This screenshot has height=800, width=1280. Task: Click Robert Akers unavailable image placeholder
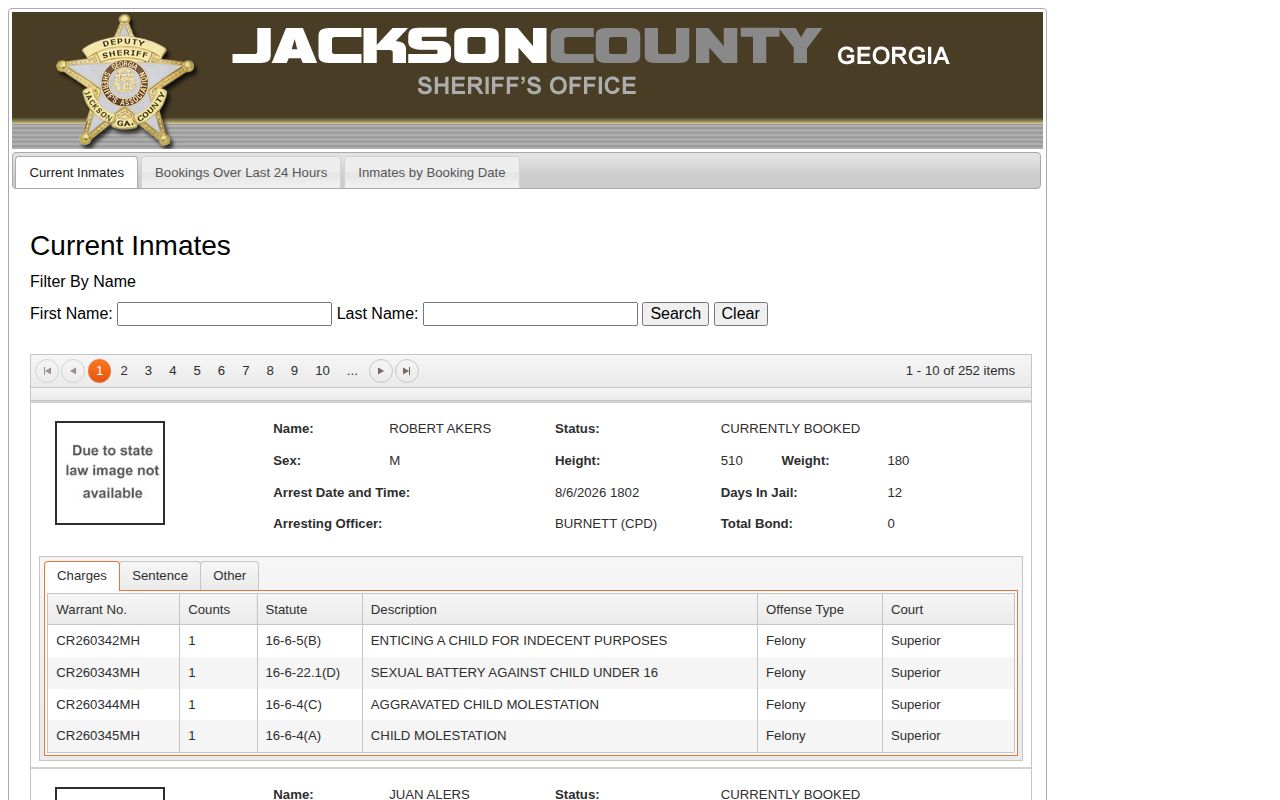click(110, 473)
